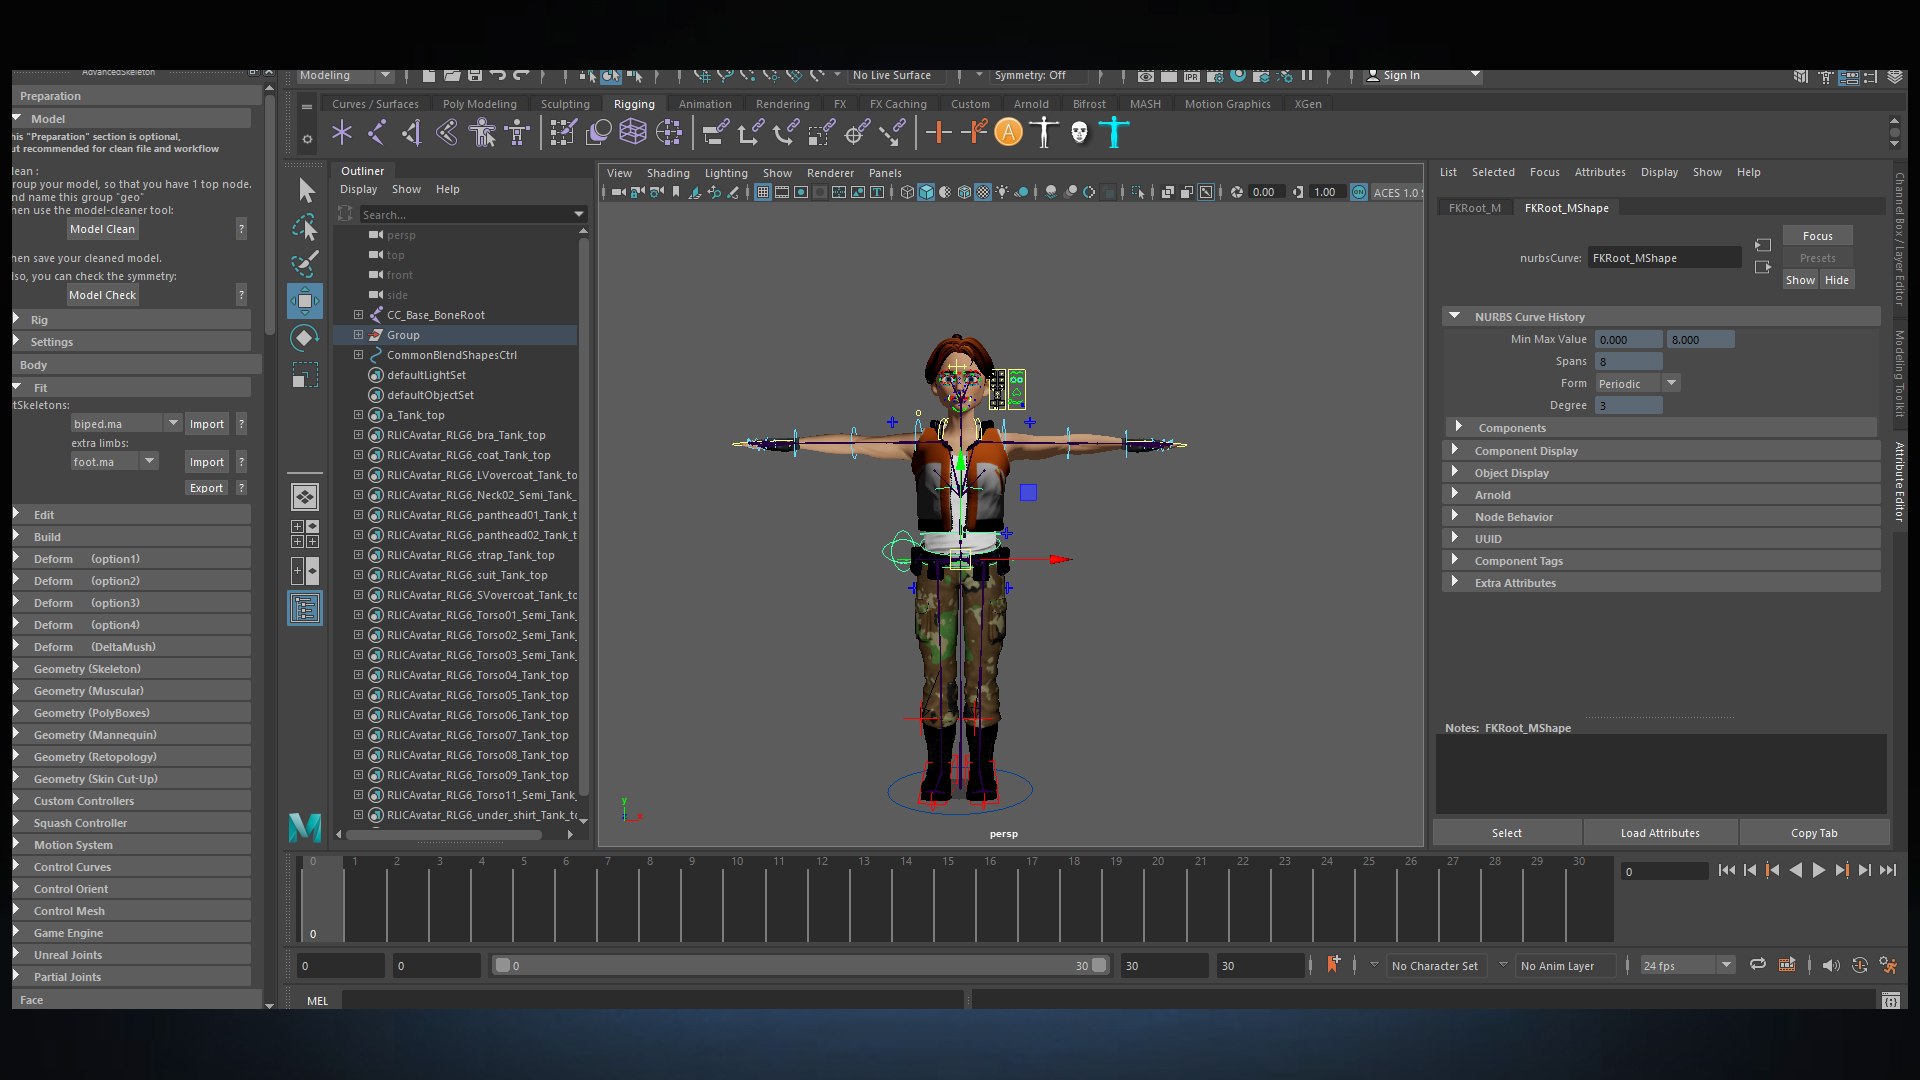Click the Parent Constraint shelf icon
This screenshot has height=1080, width=1920.
point(716,132)
